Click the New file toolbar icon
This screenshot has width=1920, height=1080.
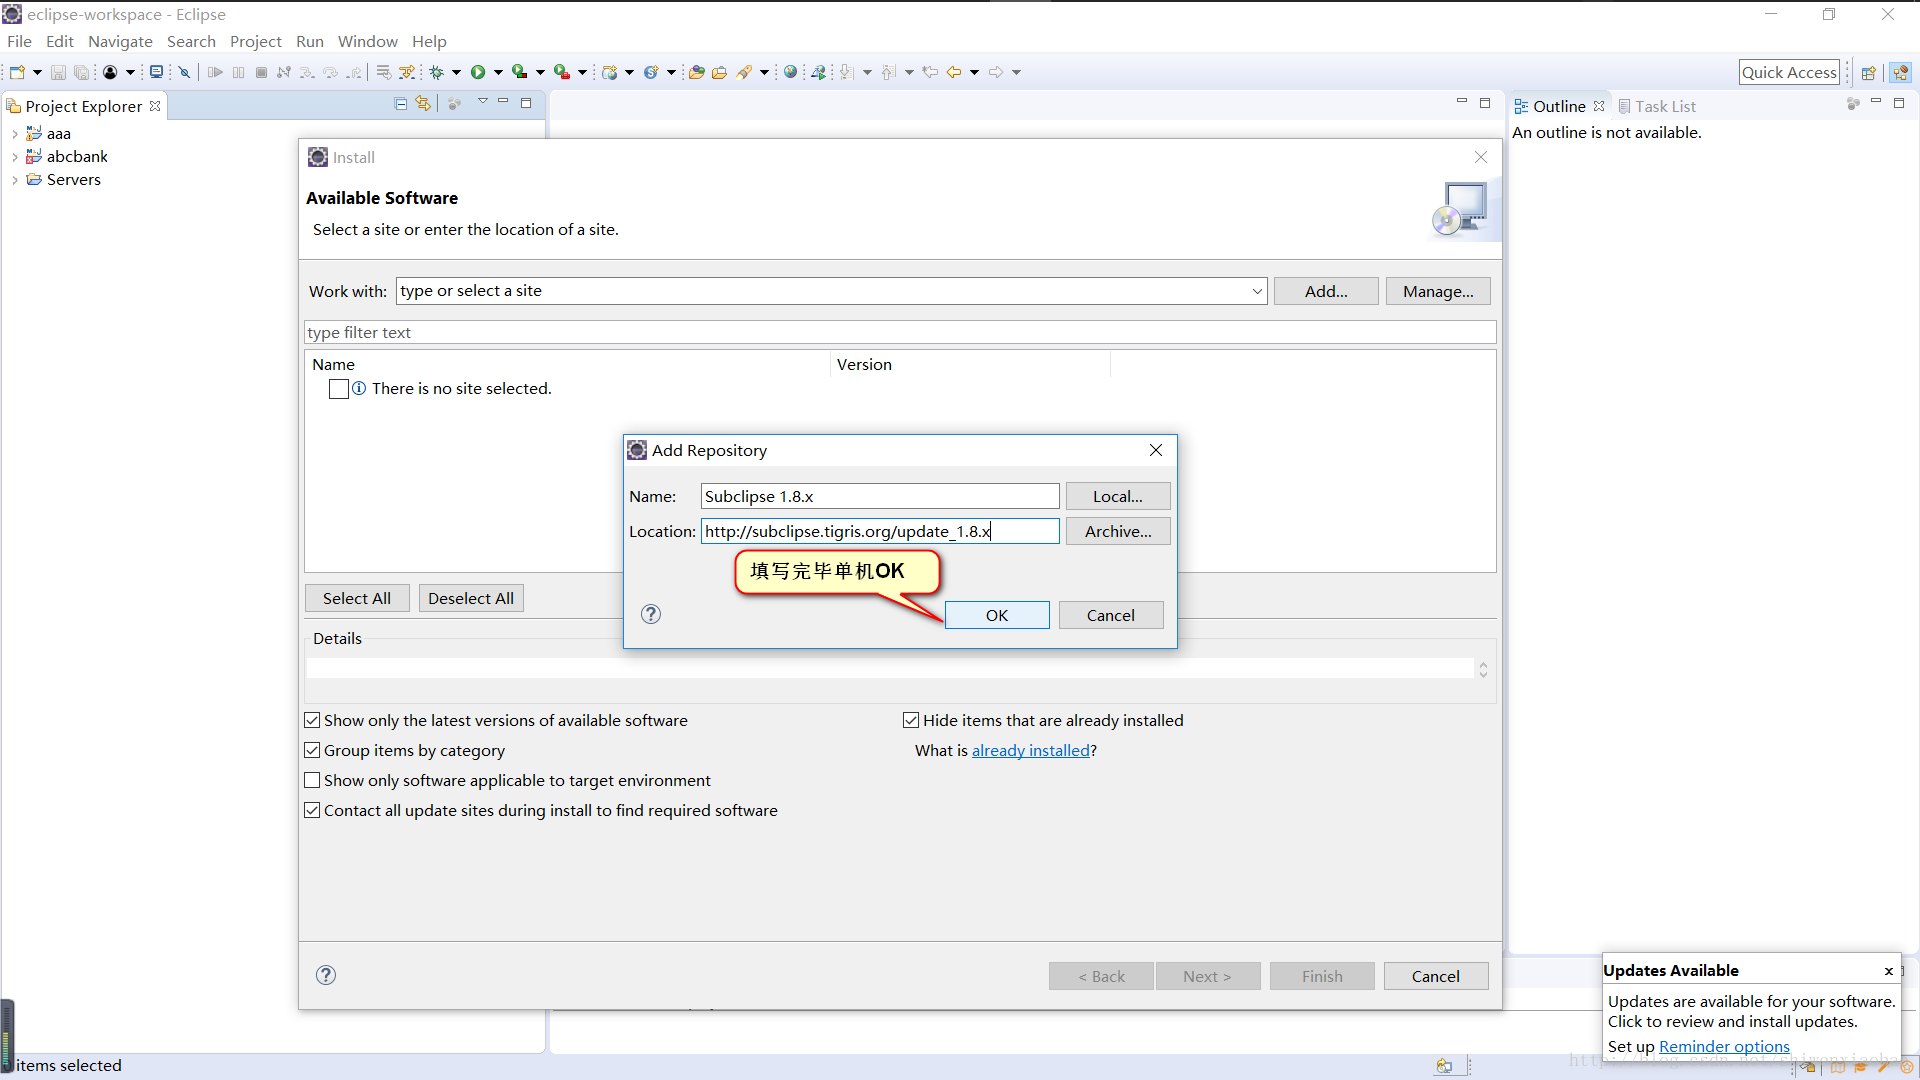[17, 72]
